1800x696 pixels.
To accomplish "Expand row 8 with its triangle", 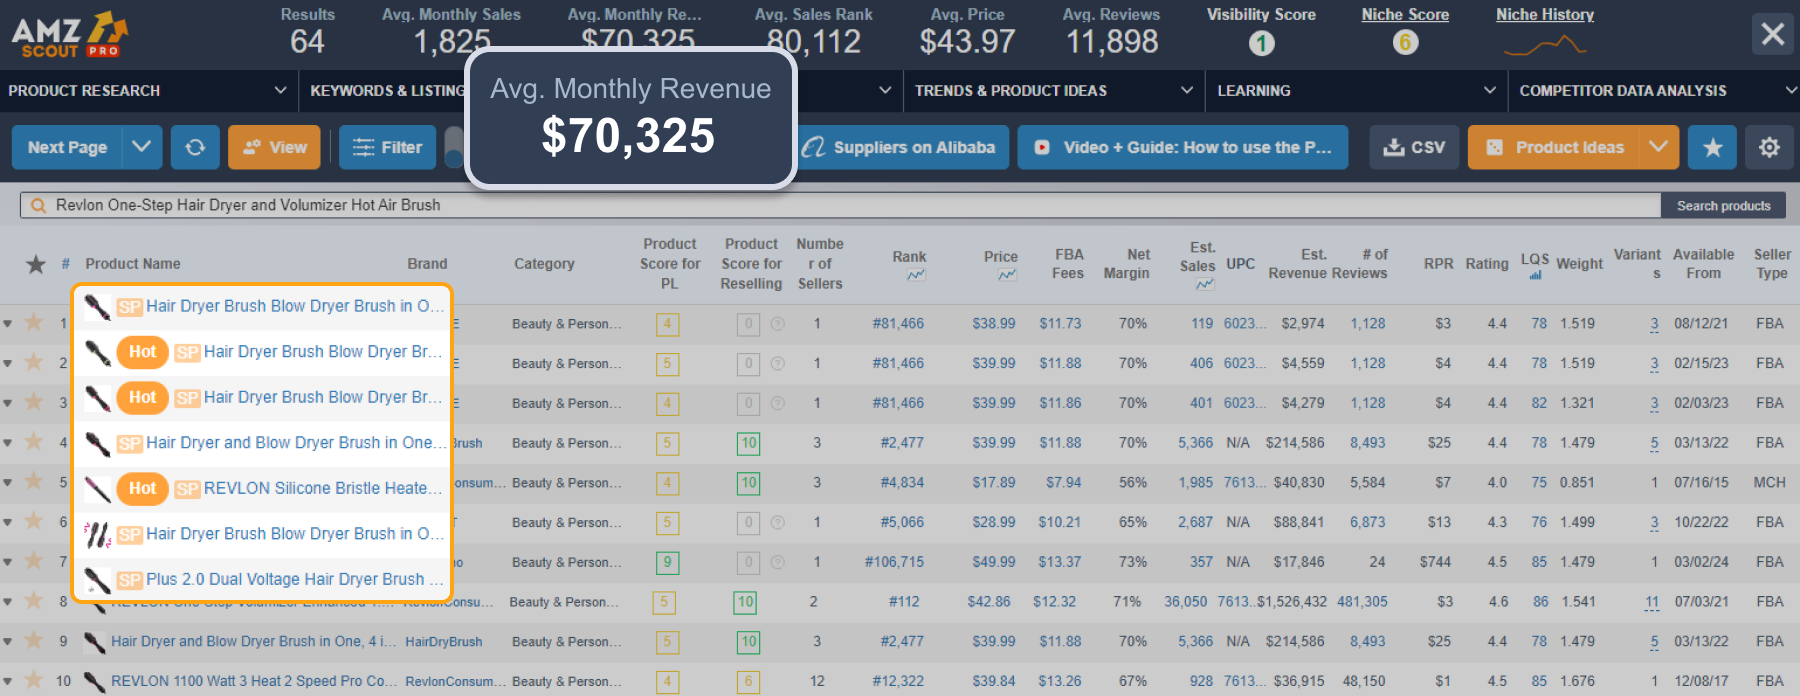I will (x=8, y=602).
